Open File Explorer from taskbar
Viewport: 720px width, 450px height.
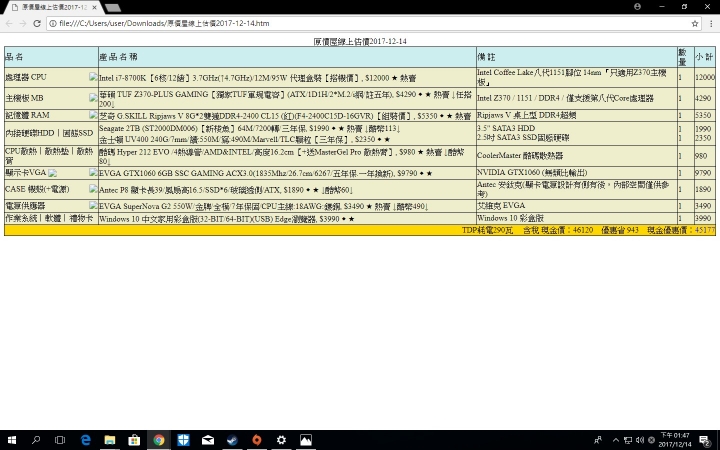point(110,440)
